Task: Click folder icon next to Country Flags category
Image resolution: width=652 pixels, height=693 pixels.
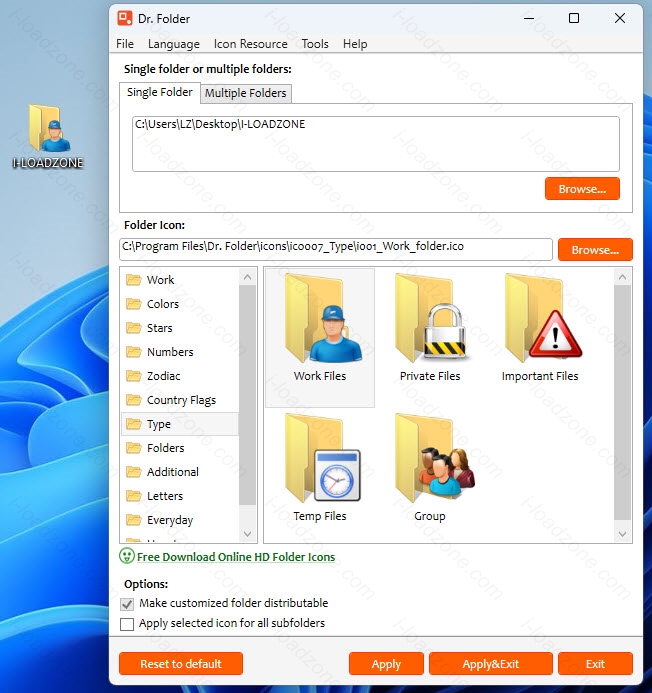Action: tap(133, 400)
